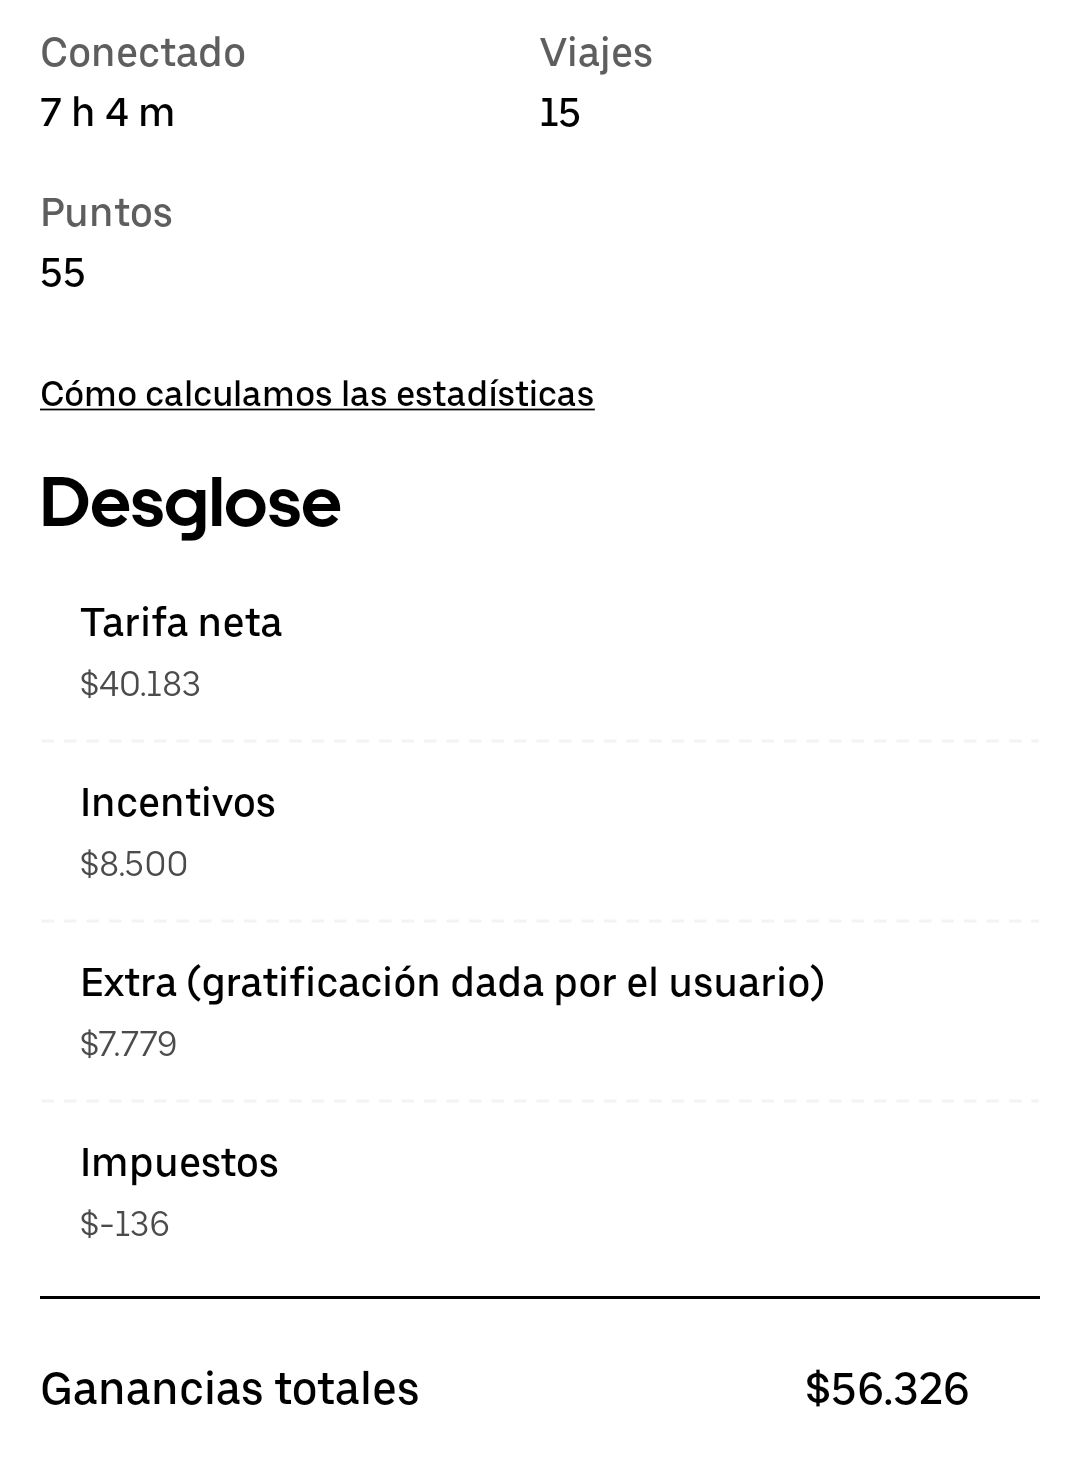Select the $56.326 total earnings amount
The image size is (1080, 1468).
pyautogui.click(x=887, y=1389)
